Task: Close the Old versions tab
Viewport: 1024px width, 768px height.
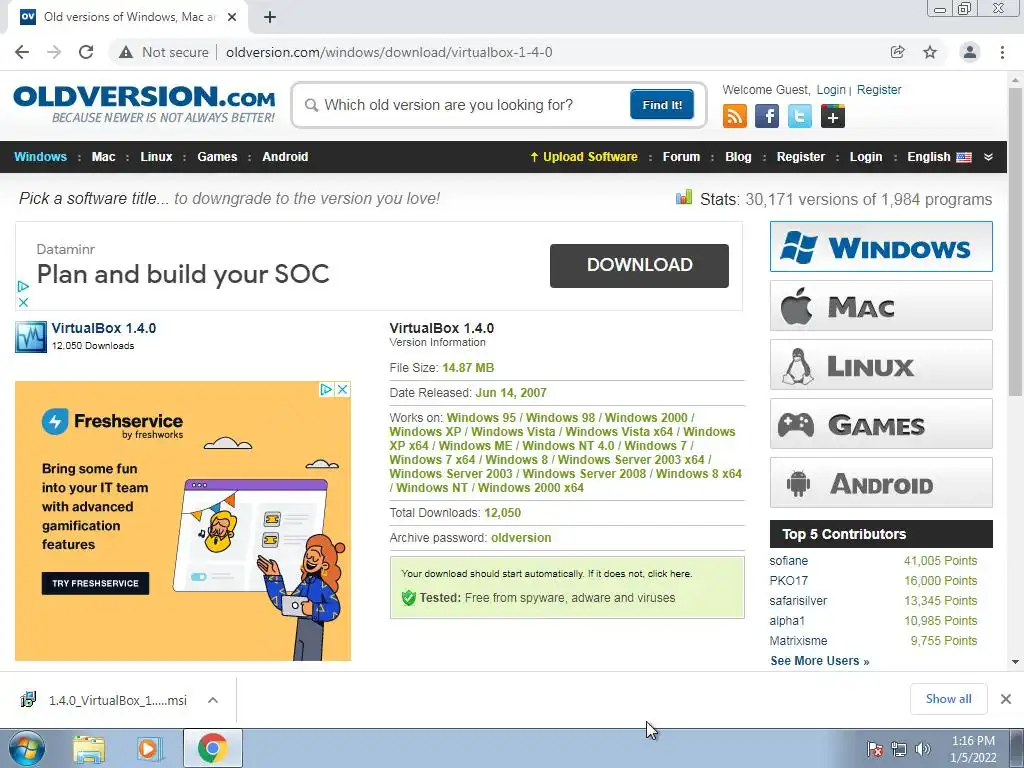Action: click(x=232, y=18)
